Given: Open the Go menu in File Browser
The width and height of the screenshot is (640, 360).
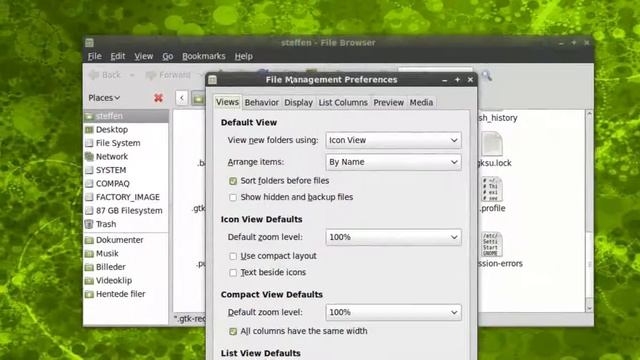Looking at the screenshot, I should point(168,56).
